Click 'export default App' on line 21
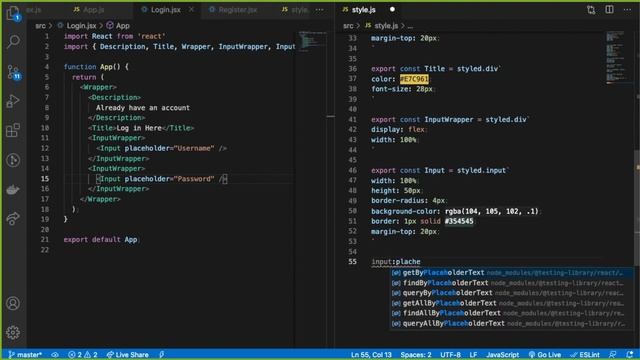 point(102,240)
